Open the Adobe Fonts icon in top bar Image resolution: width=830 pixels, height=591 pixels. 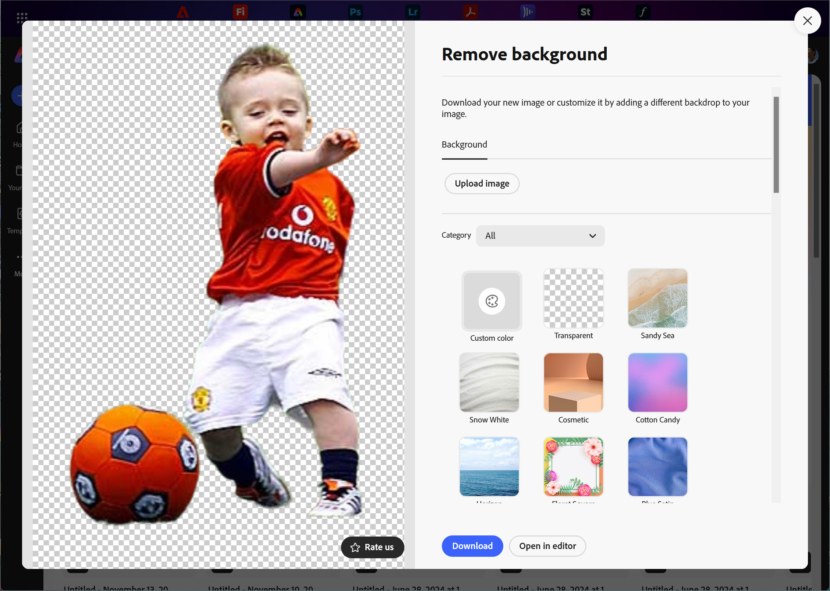pyautogui.click(x=642, y=12)
